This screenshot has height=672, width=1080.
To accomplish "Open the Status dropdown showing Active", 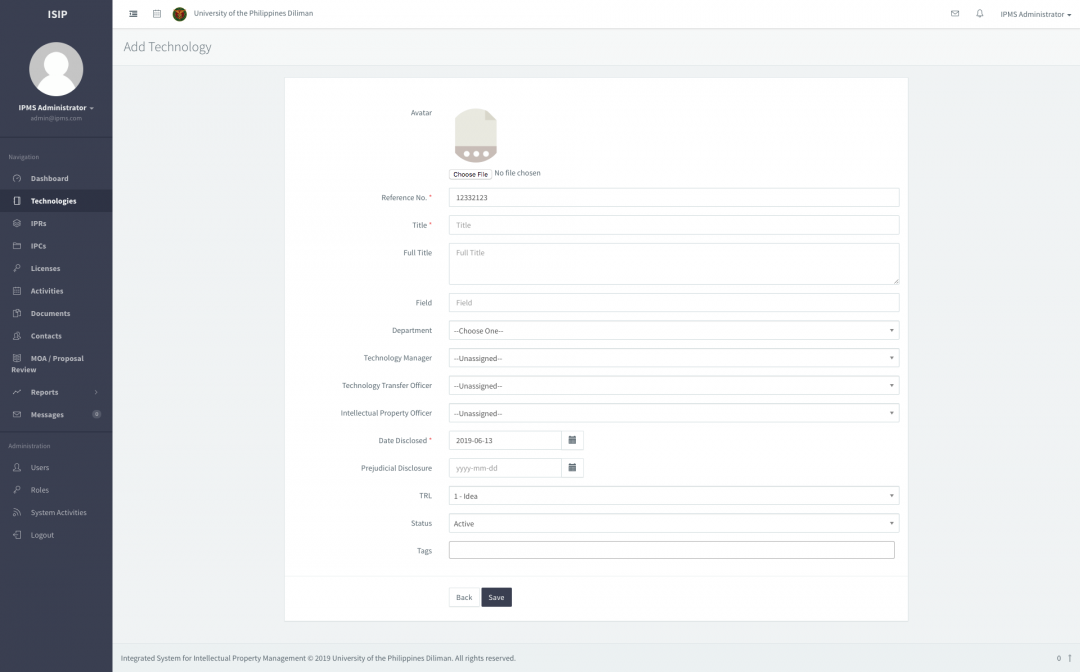I will [674, 523].
